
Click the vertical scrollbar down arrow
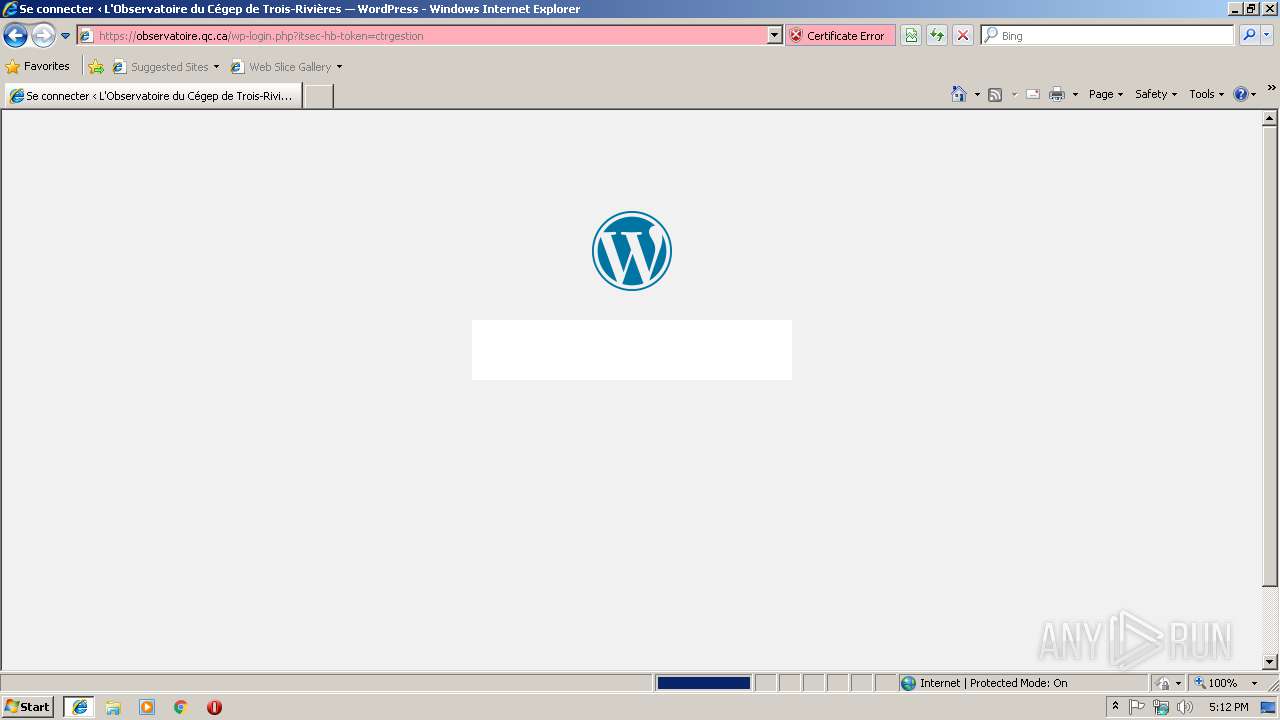[x=1270, y=662]
